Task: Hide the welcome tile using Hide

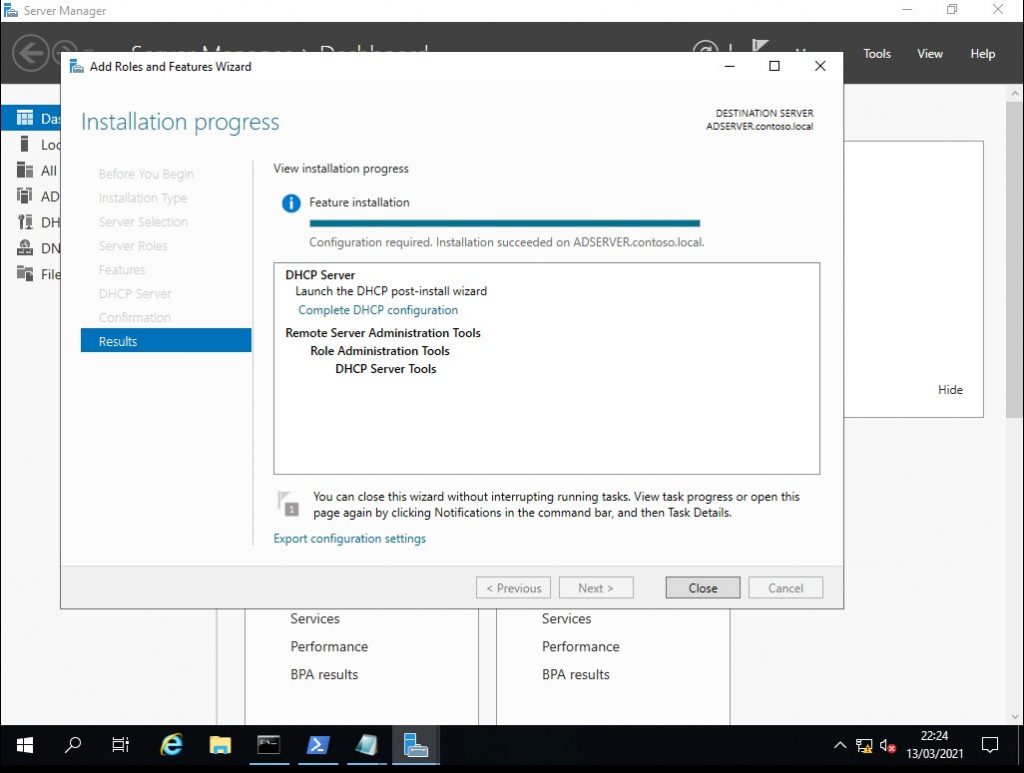Action: tap(950, 390)
